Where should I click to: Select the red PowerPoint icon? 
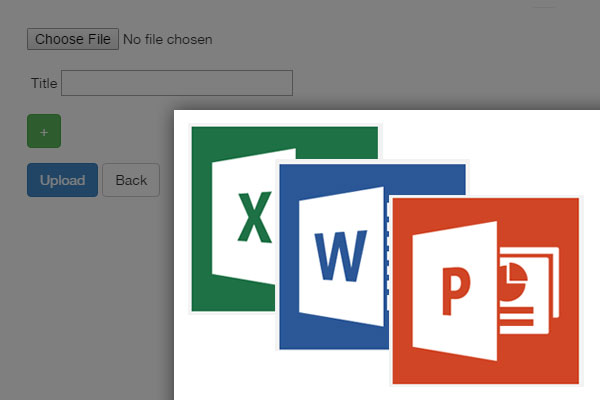[x=484, y=290]
